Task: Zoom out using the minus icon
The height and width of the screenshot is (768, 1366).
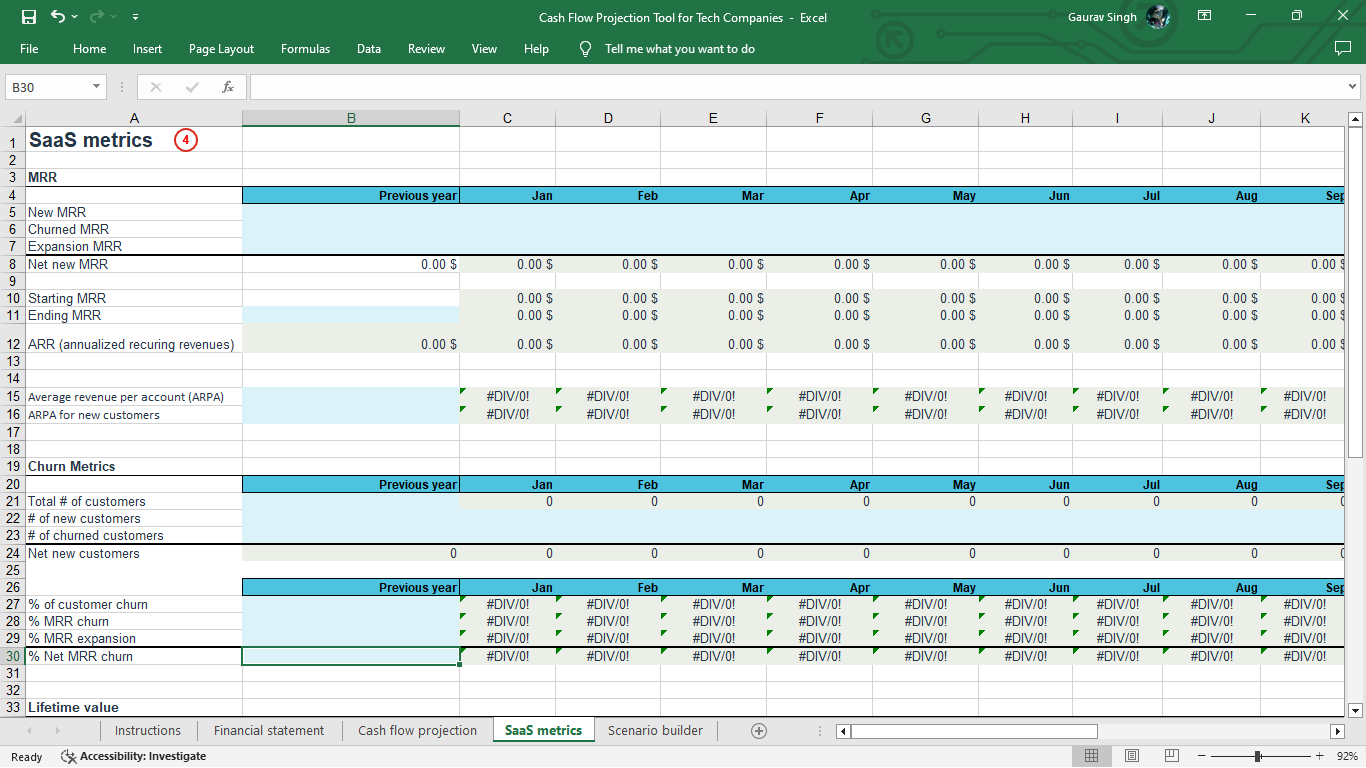Action: (x=1201, y=756)
